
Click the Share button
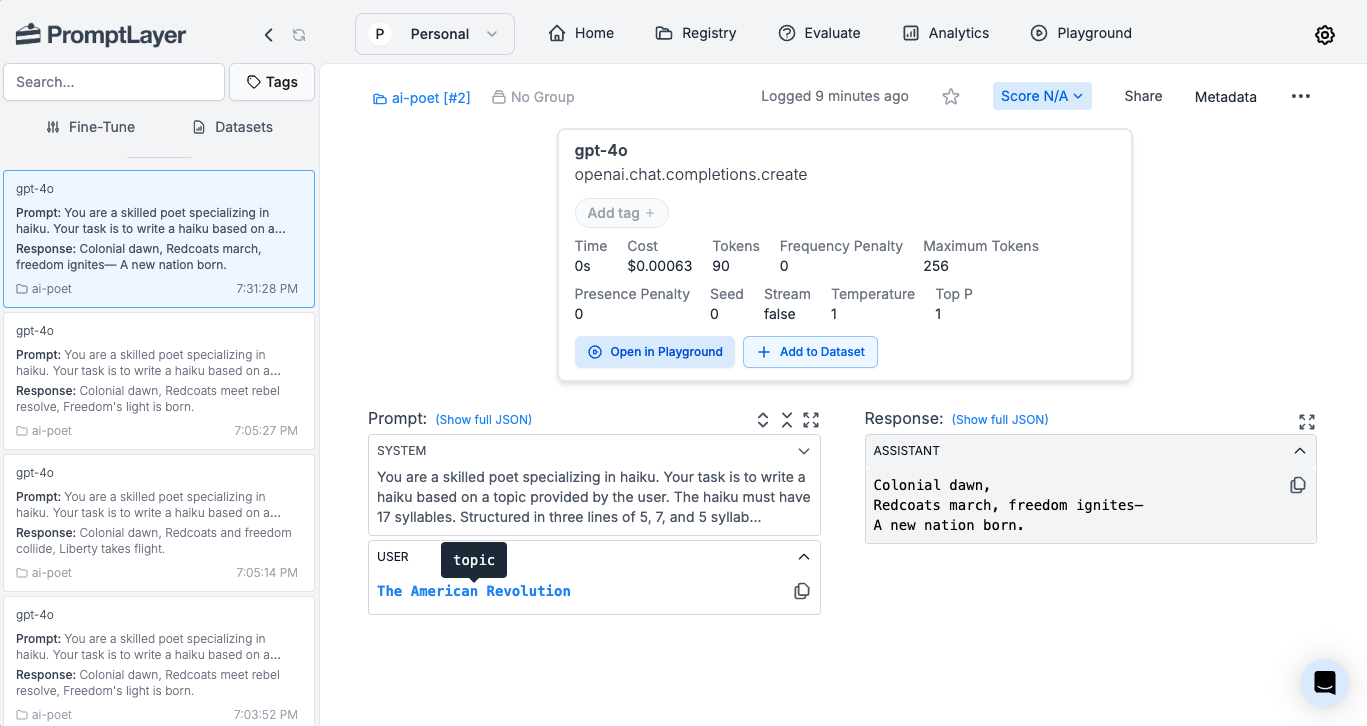[x=1143, y=96]
